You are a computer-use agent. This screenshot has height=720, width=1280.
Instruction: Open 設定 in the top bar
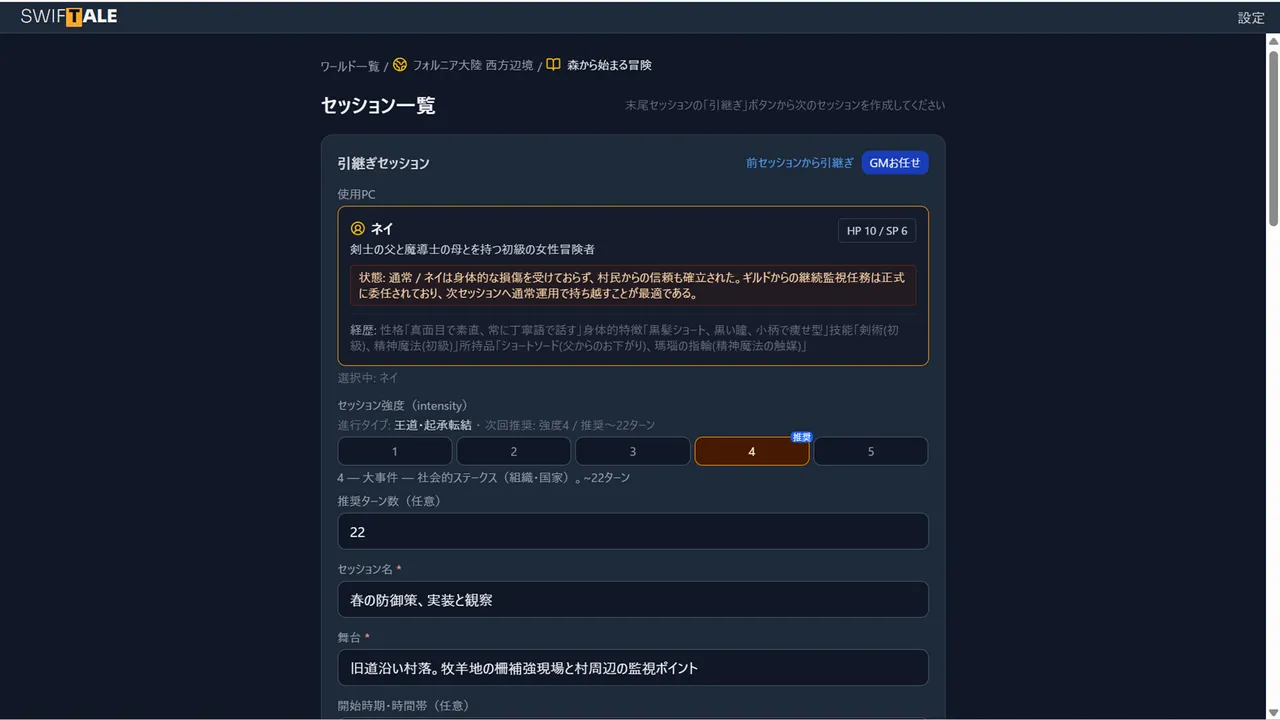(1251, 17)
